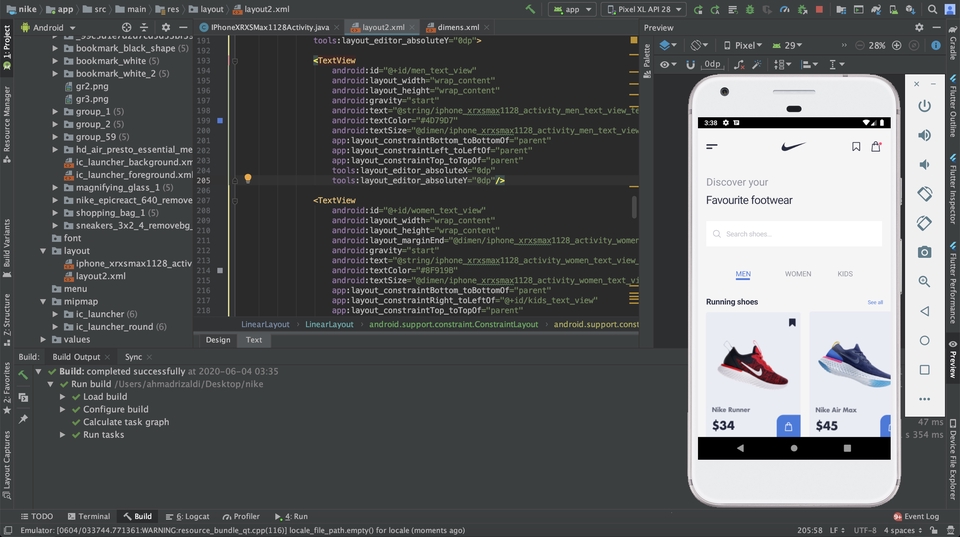This screenshot has width=960, height=537.
Task: Click the emulator volume up icon
Action: coord(924,135)
